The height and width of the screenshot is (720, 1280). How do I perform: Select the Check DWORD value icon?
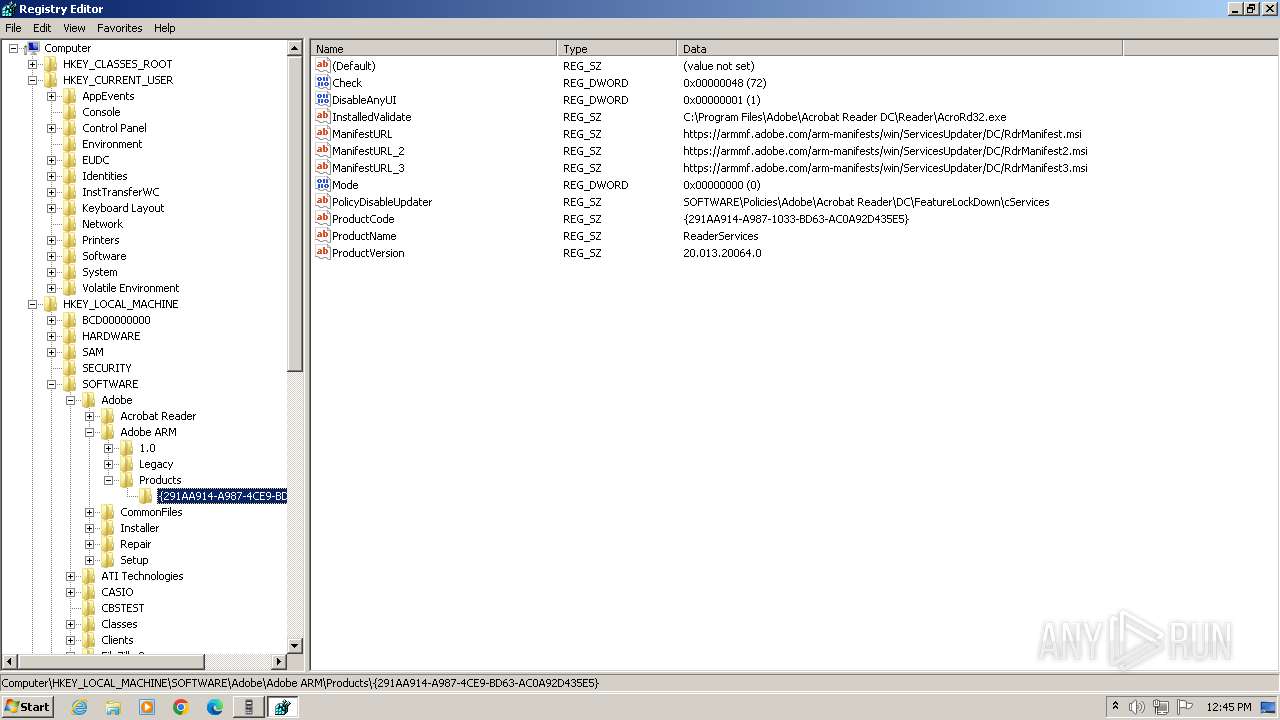coord(322,82)
